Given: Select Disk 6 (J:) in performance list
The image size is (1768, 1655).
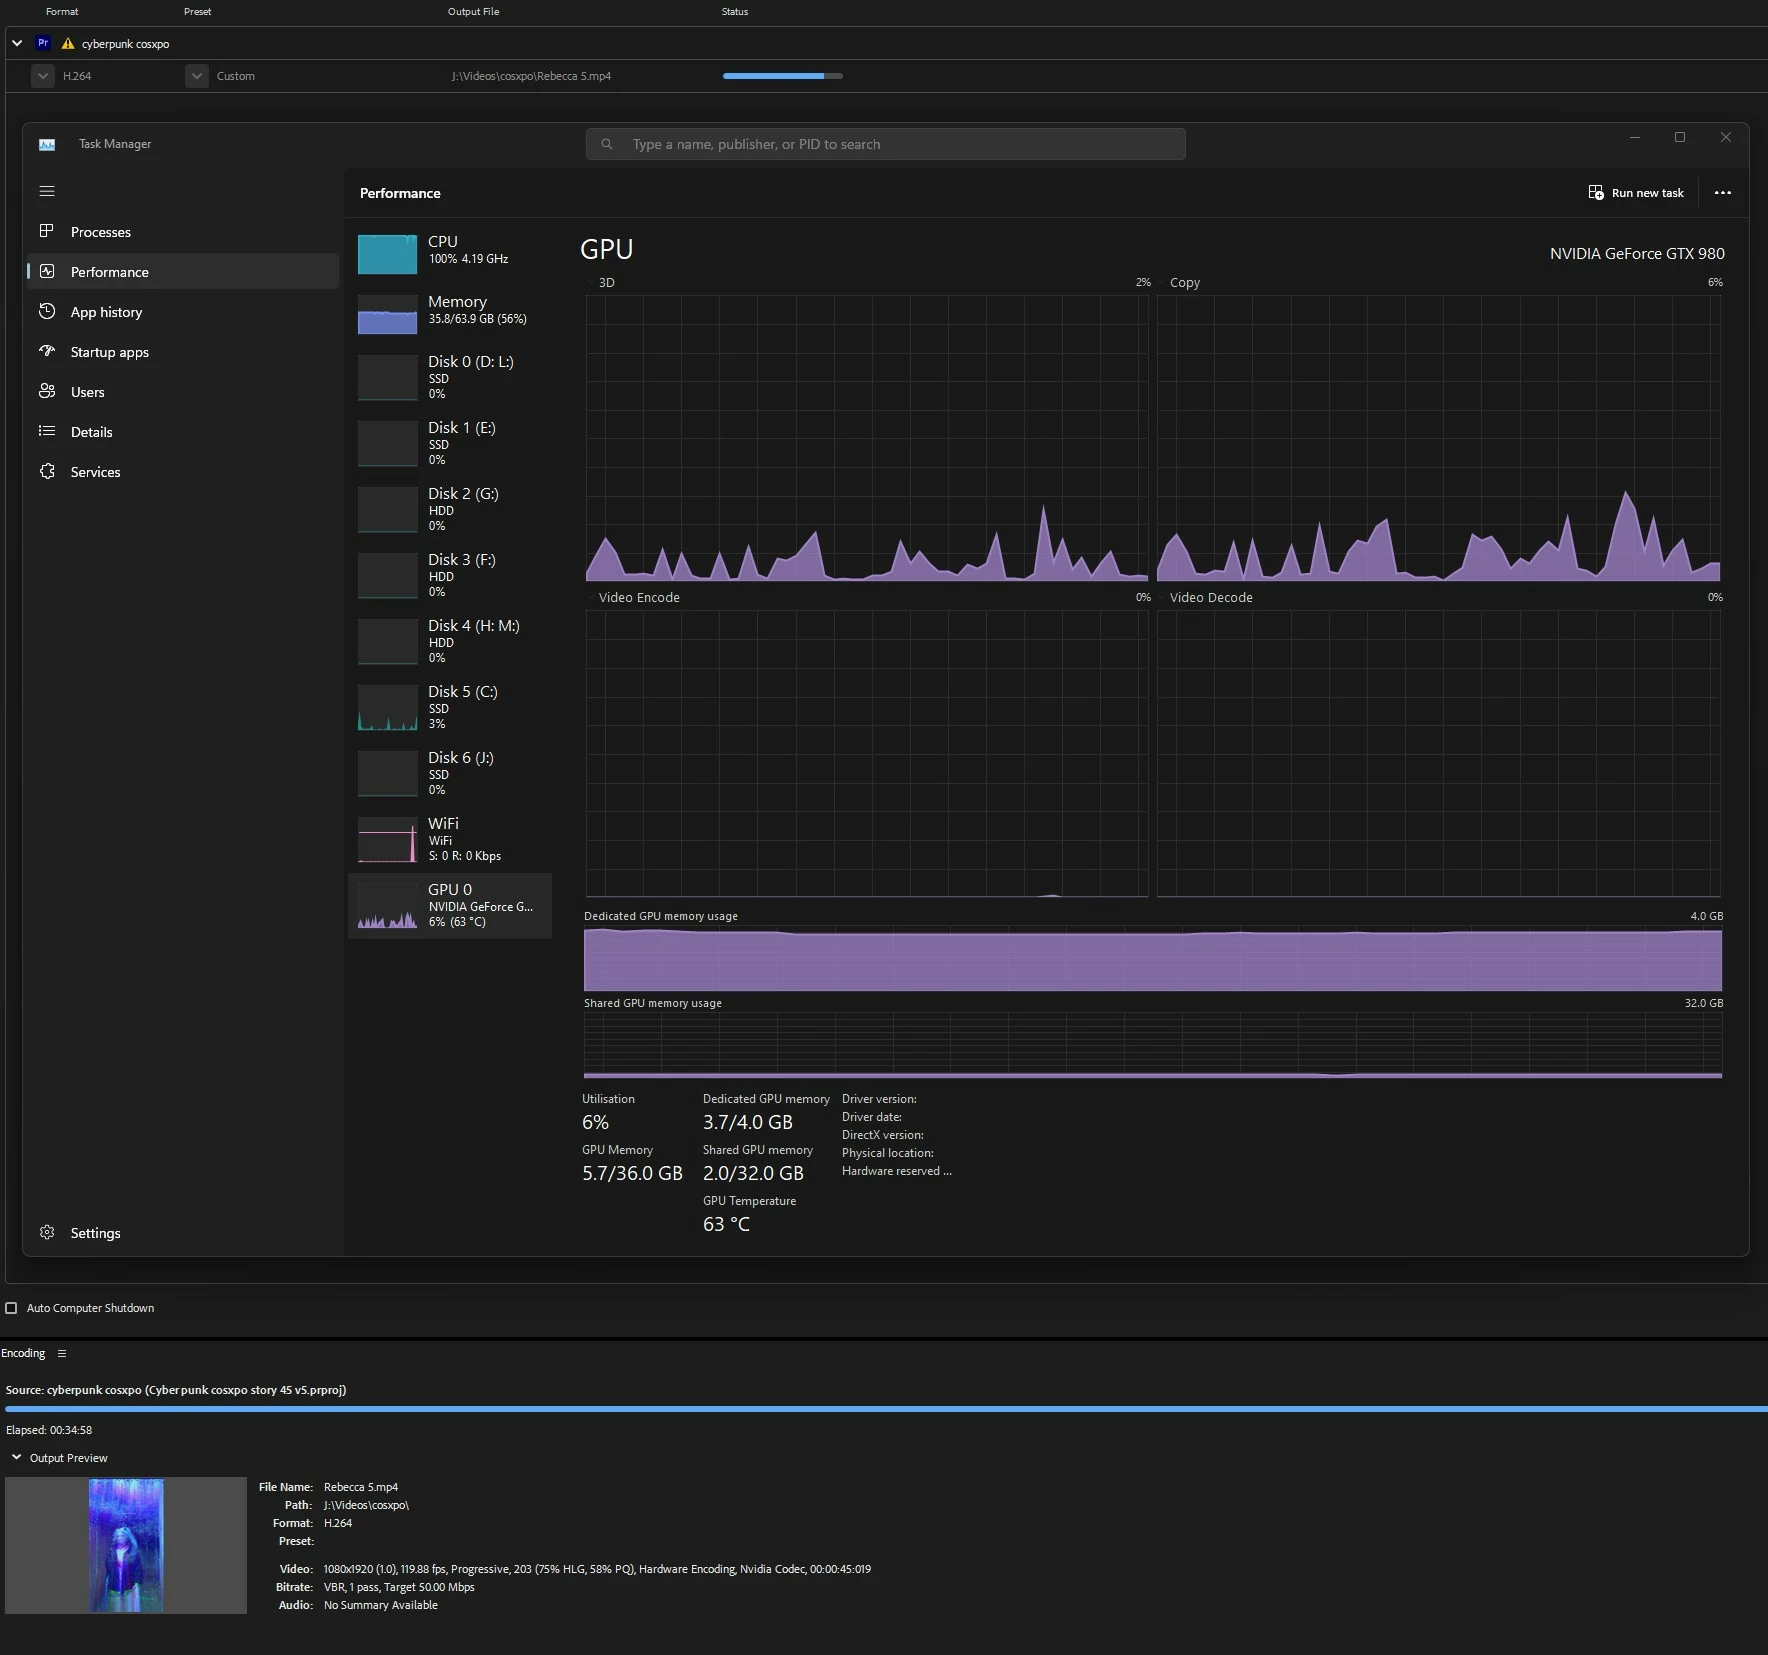Looking at the screenshot, I should (x=450, y=773).
